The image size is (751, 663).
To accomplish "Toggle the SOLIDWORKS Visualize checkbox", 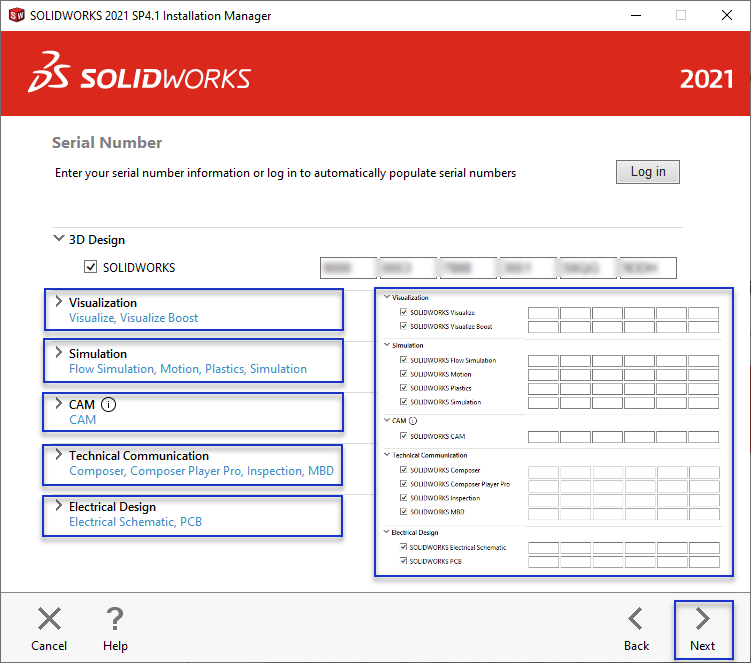I will 403,312.
